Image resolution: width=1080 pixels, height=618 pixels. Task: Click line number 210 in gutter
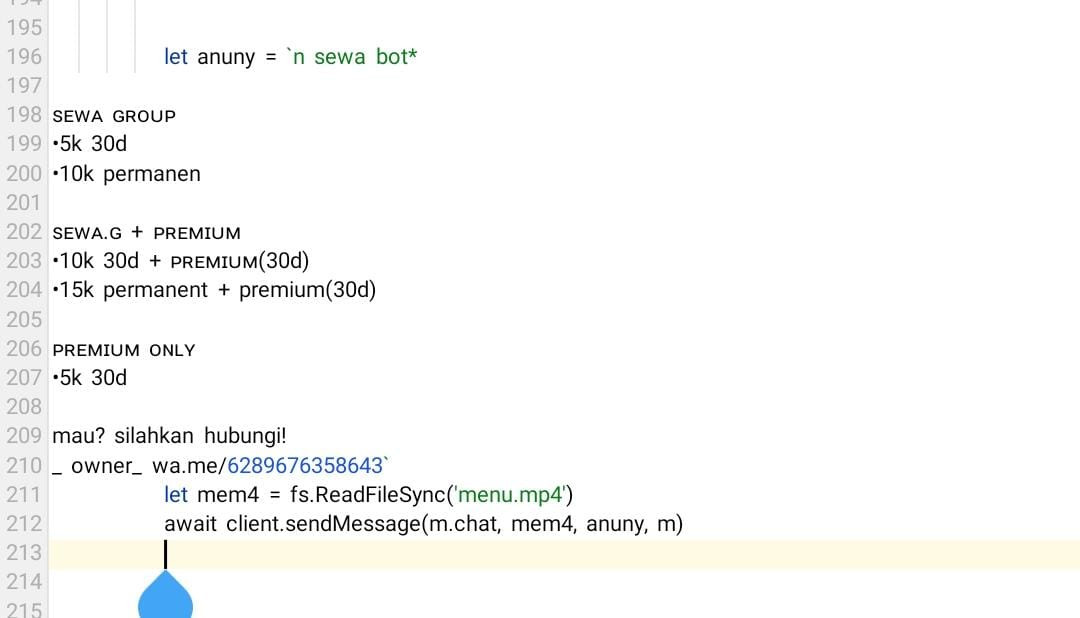point(24,466)
